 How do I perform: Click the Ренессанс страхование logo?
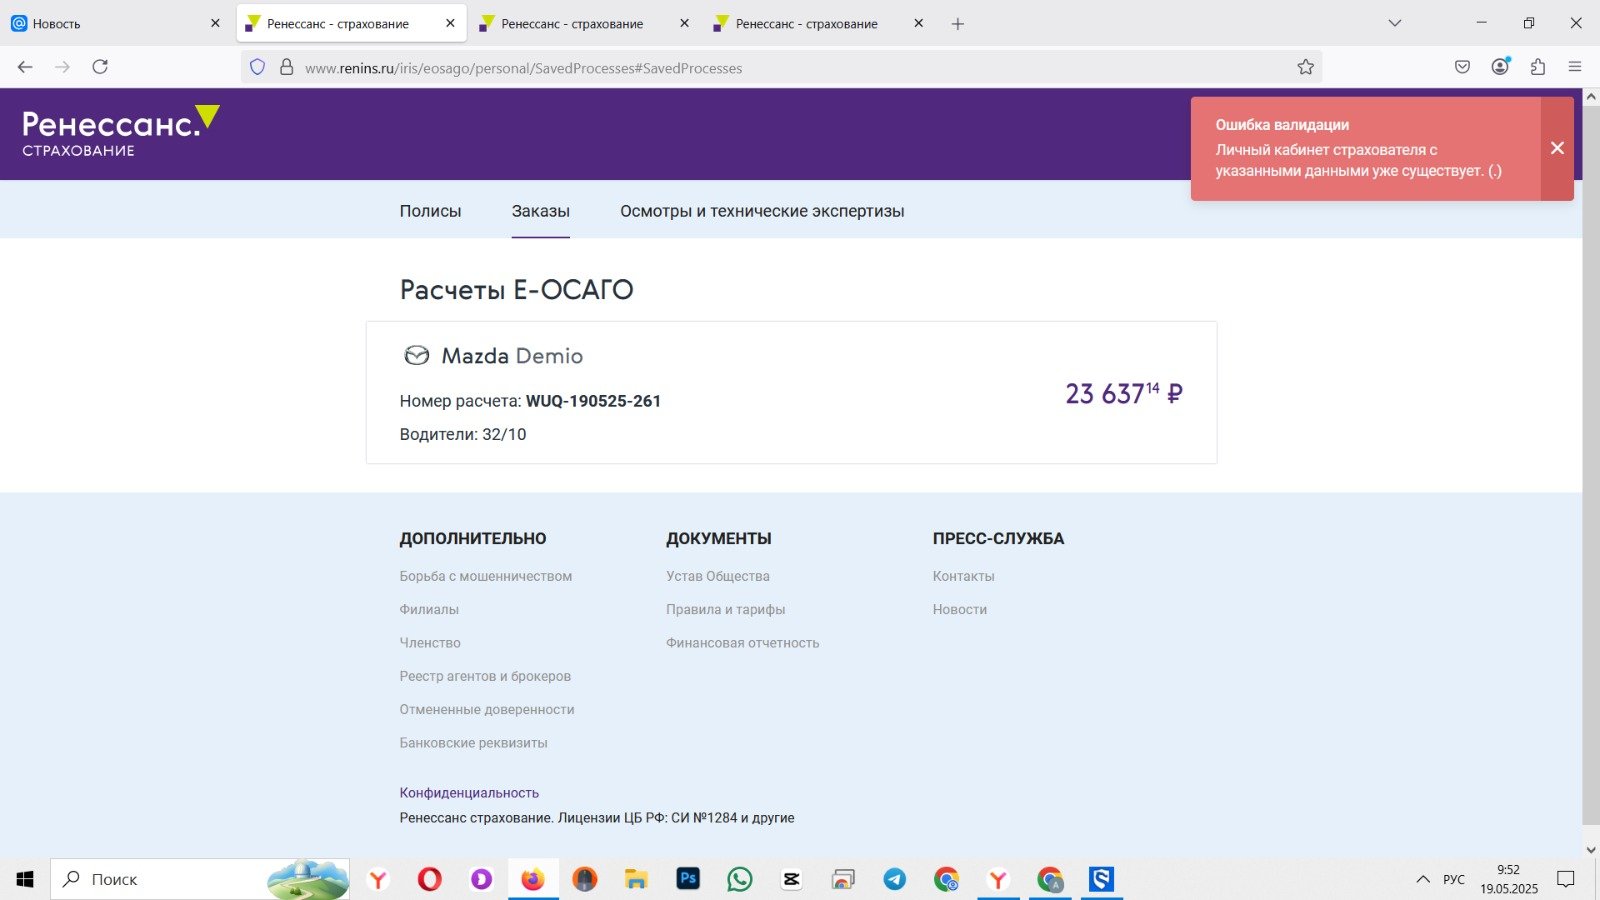click(x=120, y=132)
